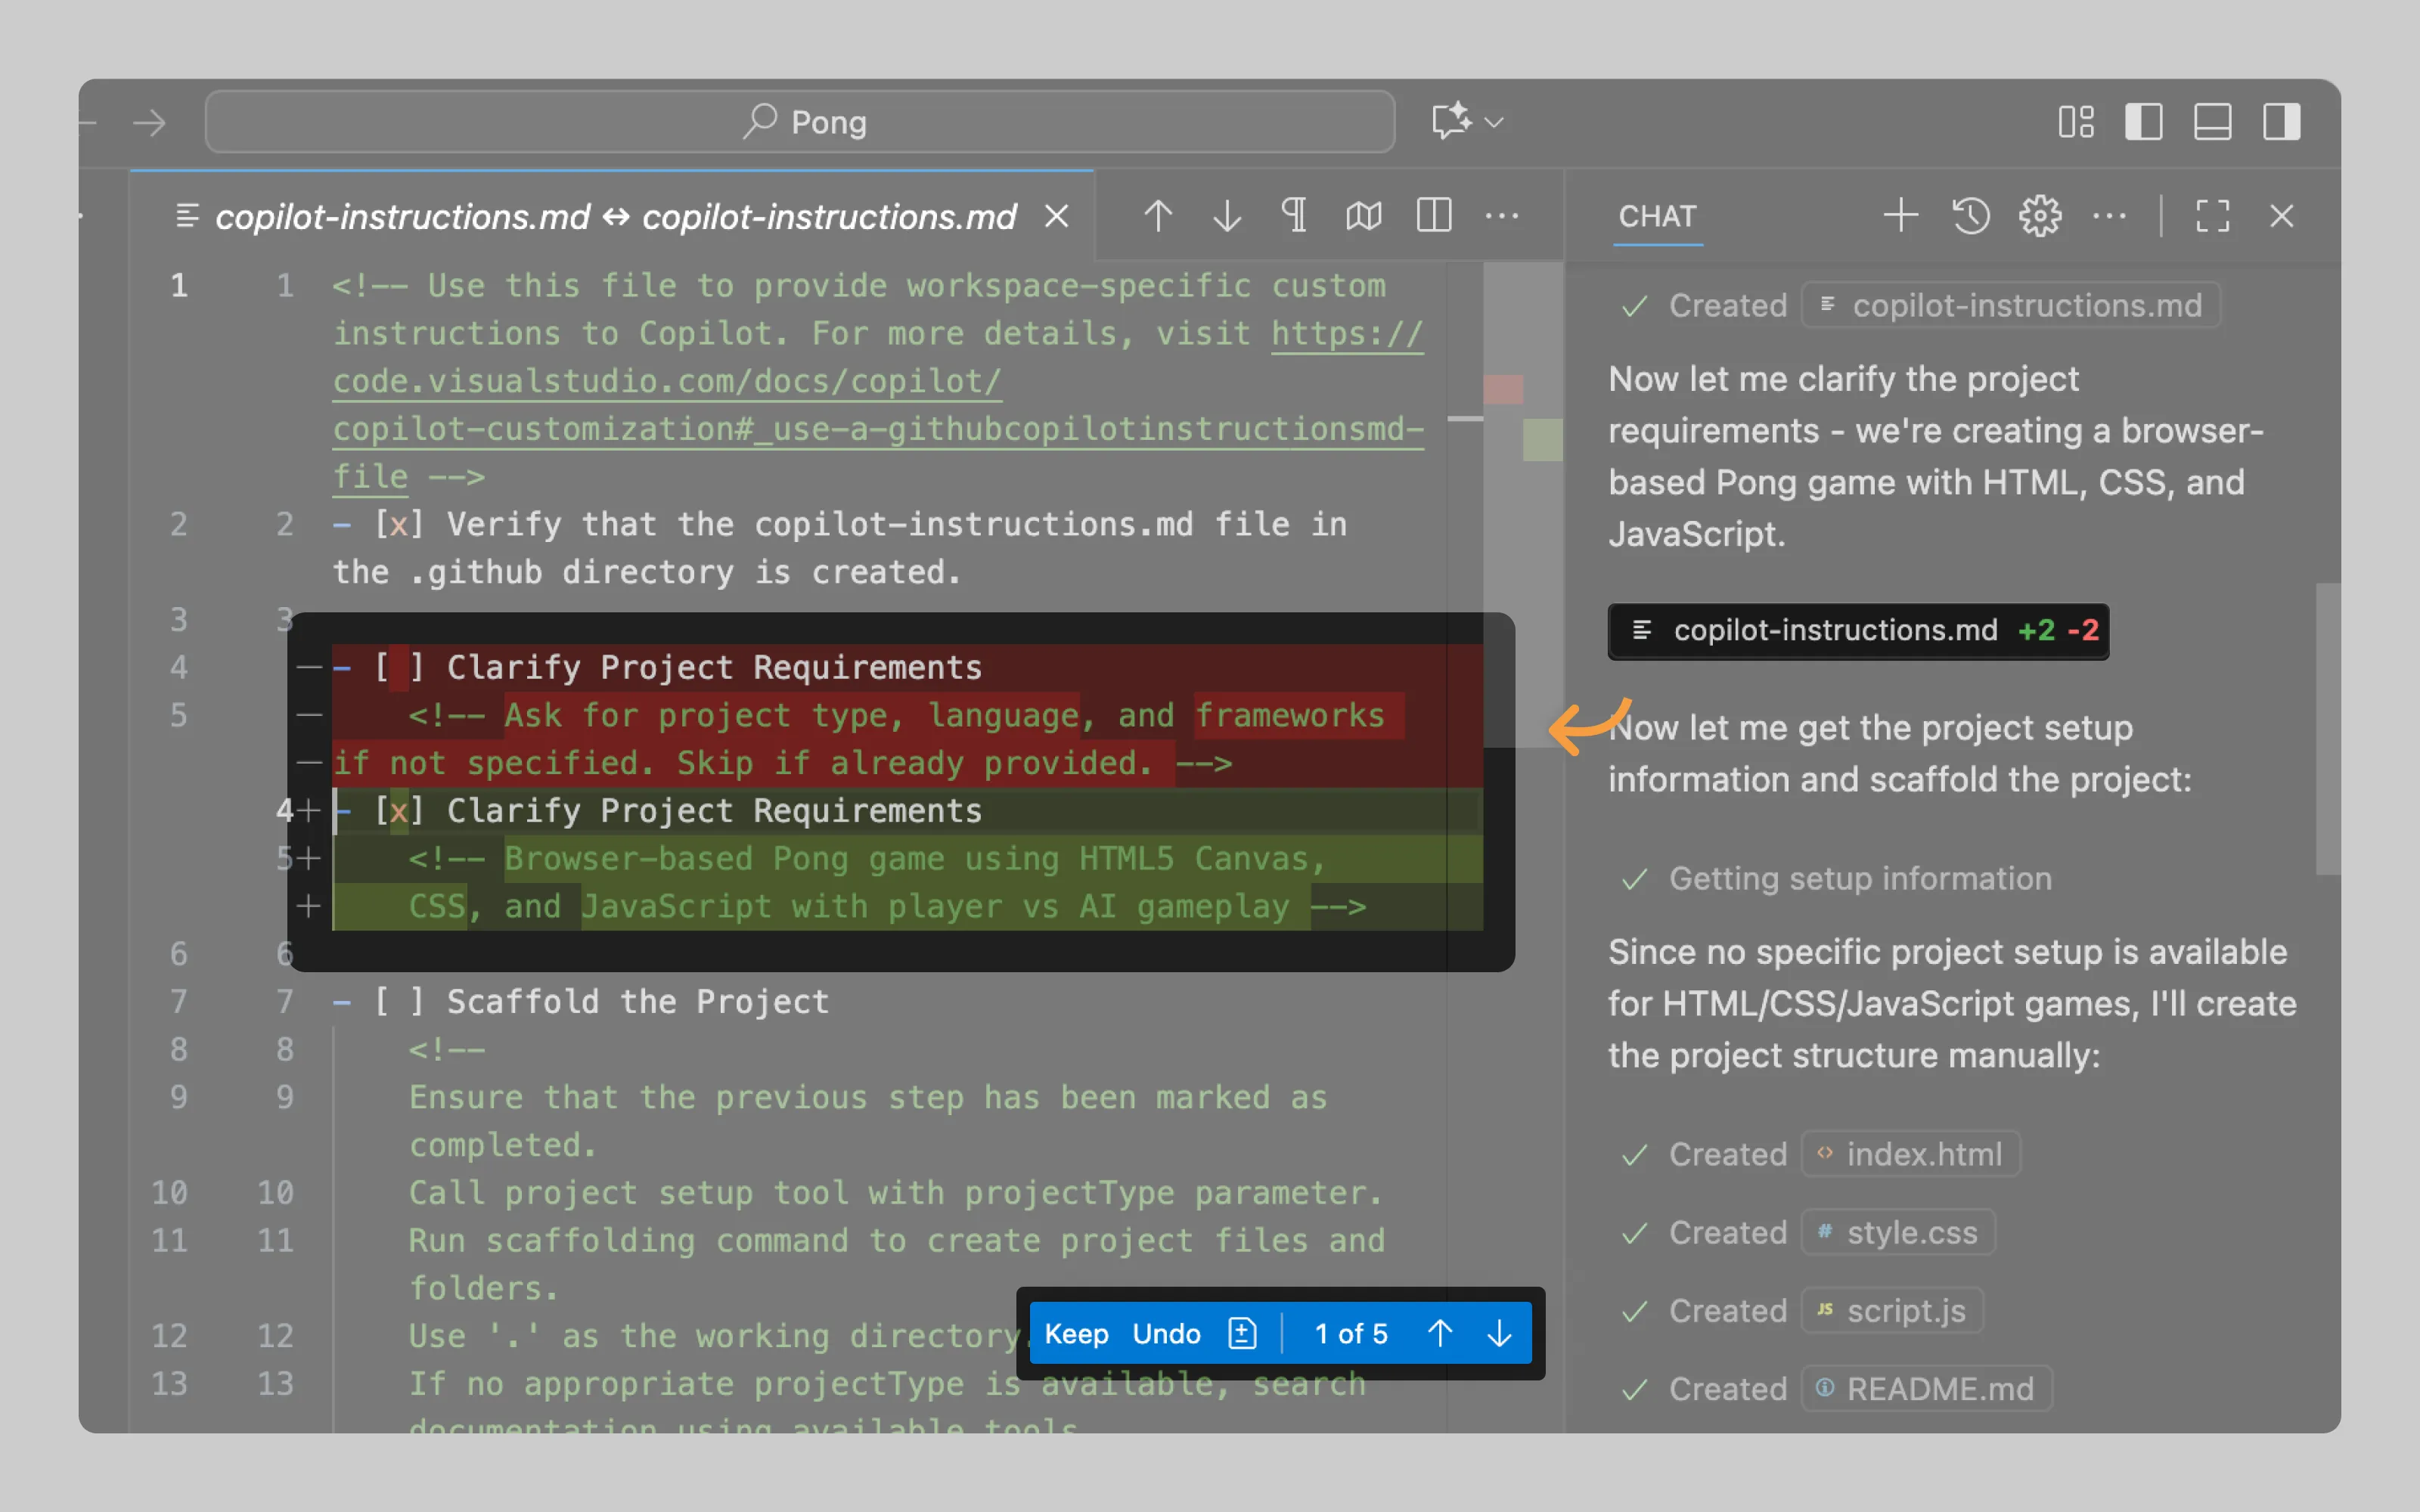Open chat panel more options ellipsis
Screen dimensions: 2420x1512
coord(2109,216)
